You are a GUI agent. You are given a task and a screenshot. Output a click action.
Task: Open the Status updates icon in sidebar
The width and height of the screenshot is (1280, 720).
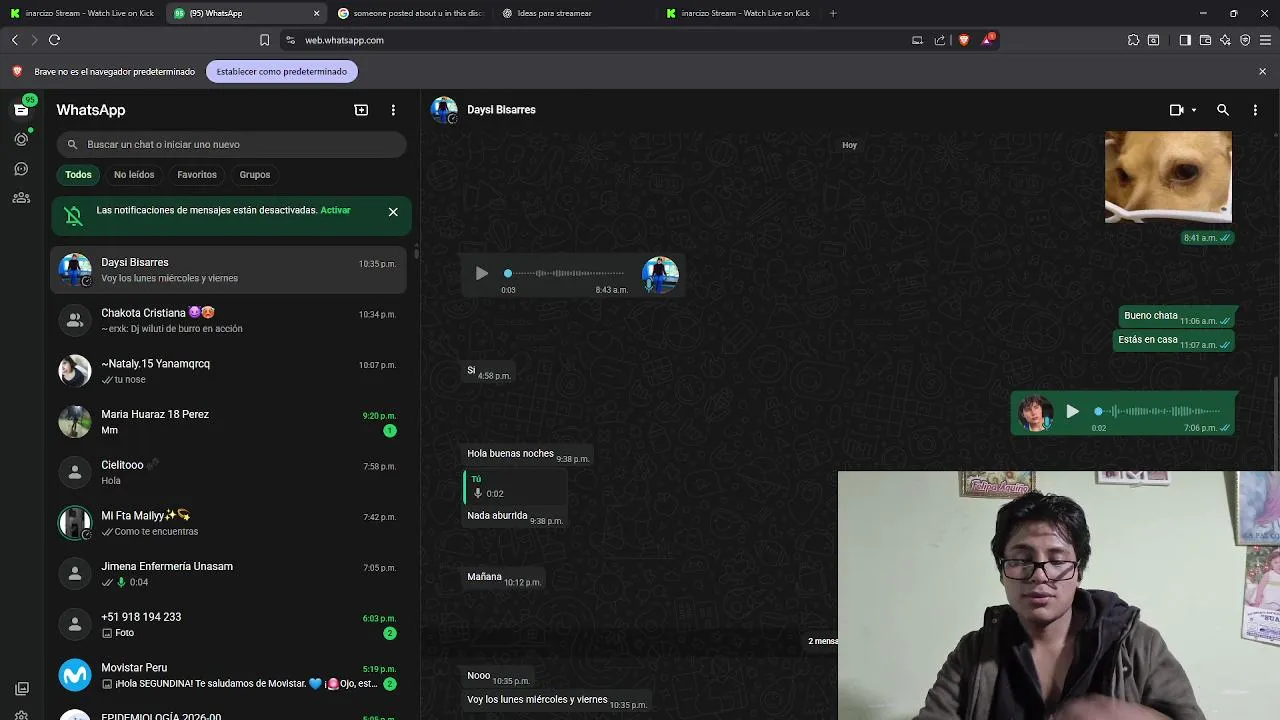point(21,139)
